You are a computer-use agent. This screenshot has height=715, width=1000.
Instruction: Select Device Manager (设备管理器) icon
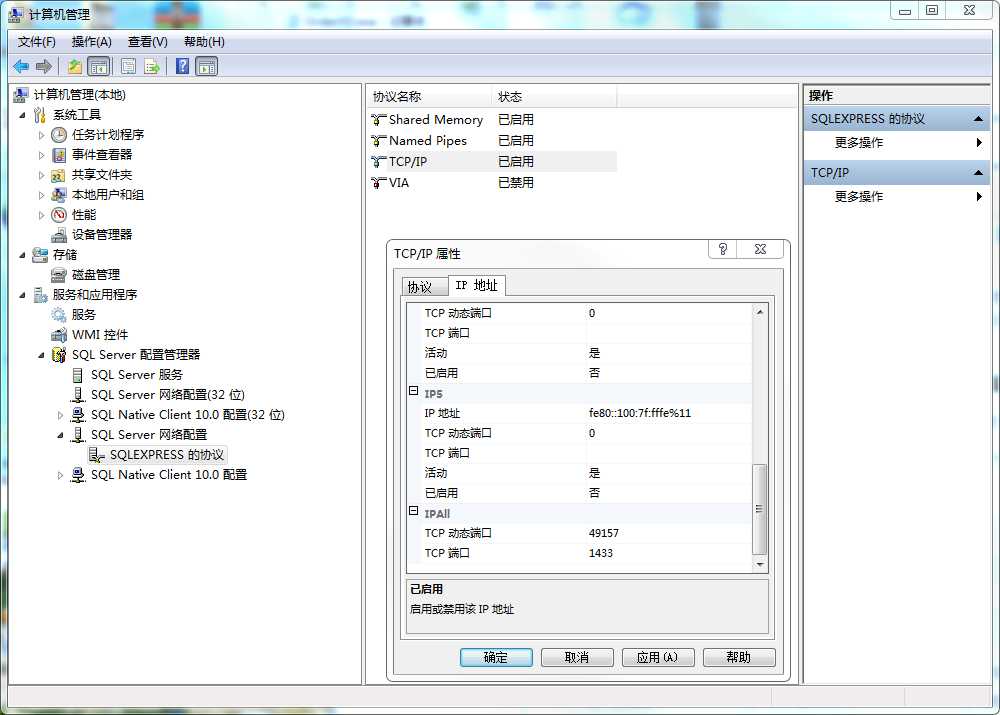click(x=59, y=235)
